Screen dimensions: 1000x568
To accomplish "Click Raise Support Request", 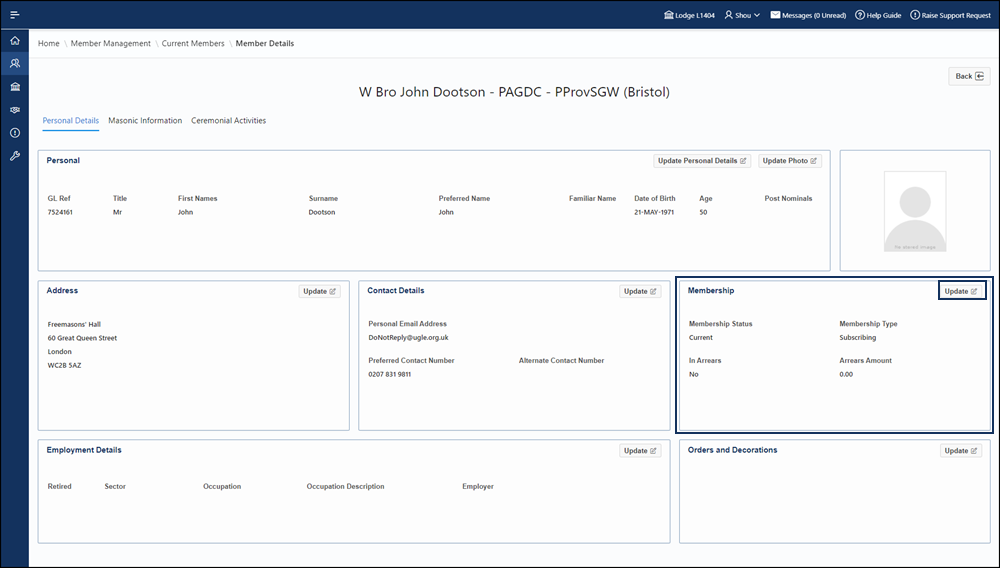I will pos(950,15).
